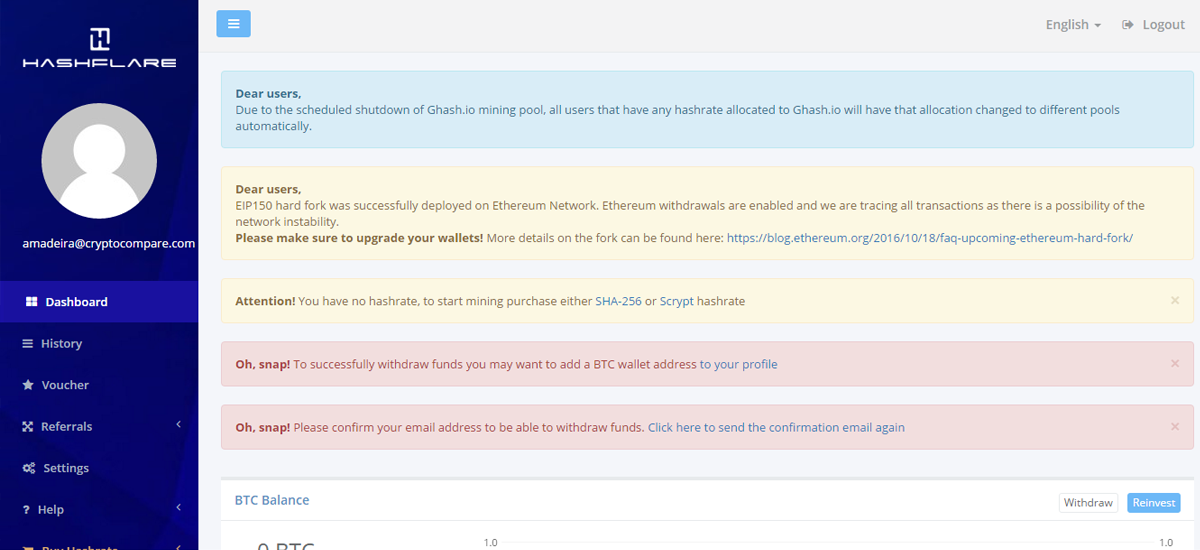The width and height of the screenshot is (1200, 550).
Task: Expand the Help submenu chevron
Action: [178, 508]
